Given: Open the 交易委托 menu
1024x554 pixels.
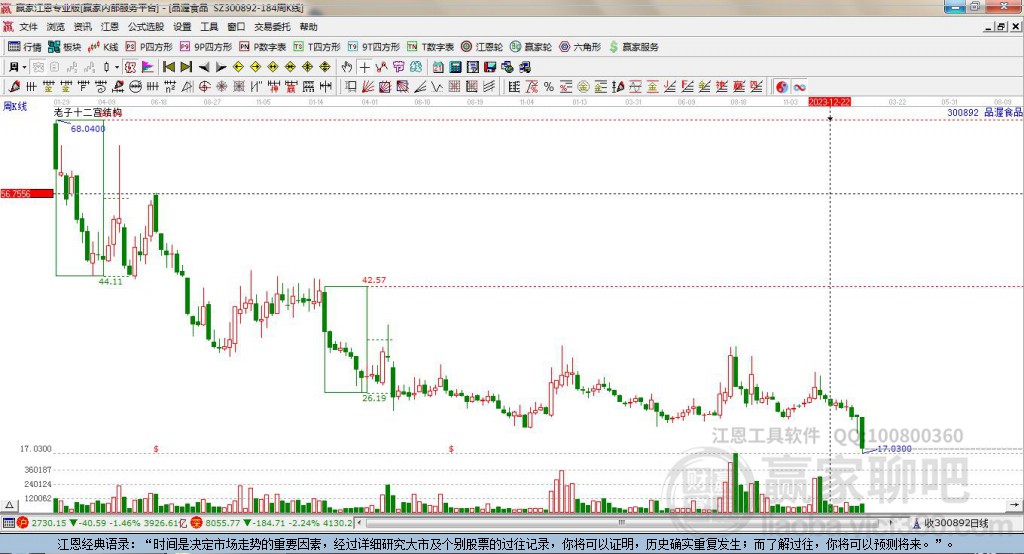Looking at the screenshot, I should coord(272,27).
